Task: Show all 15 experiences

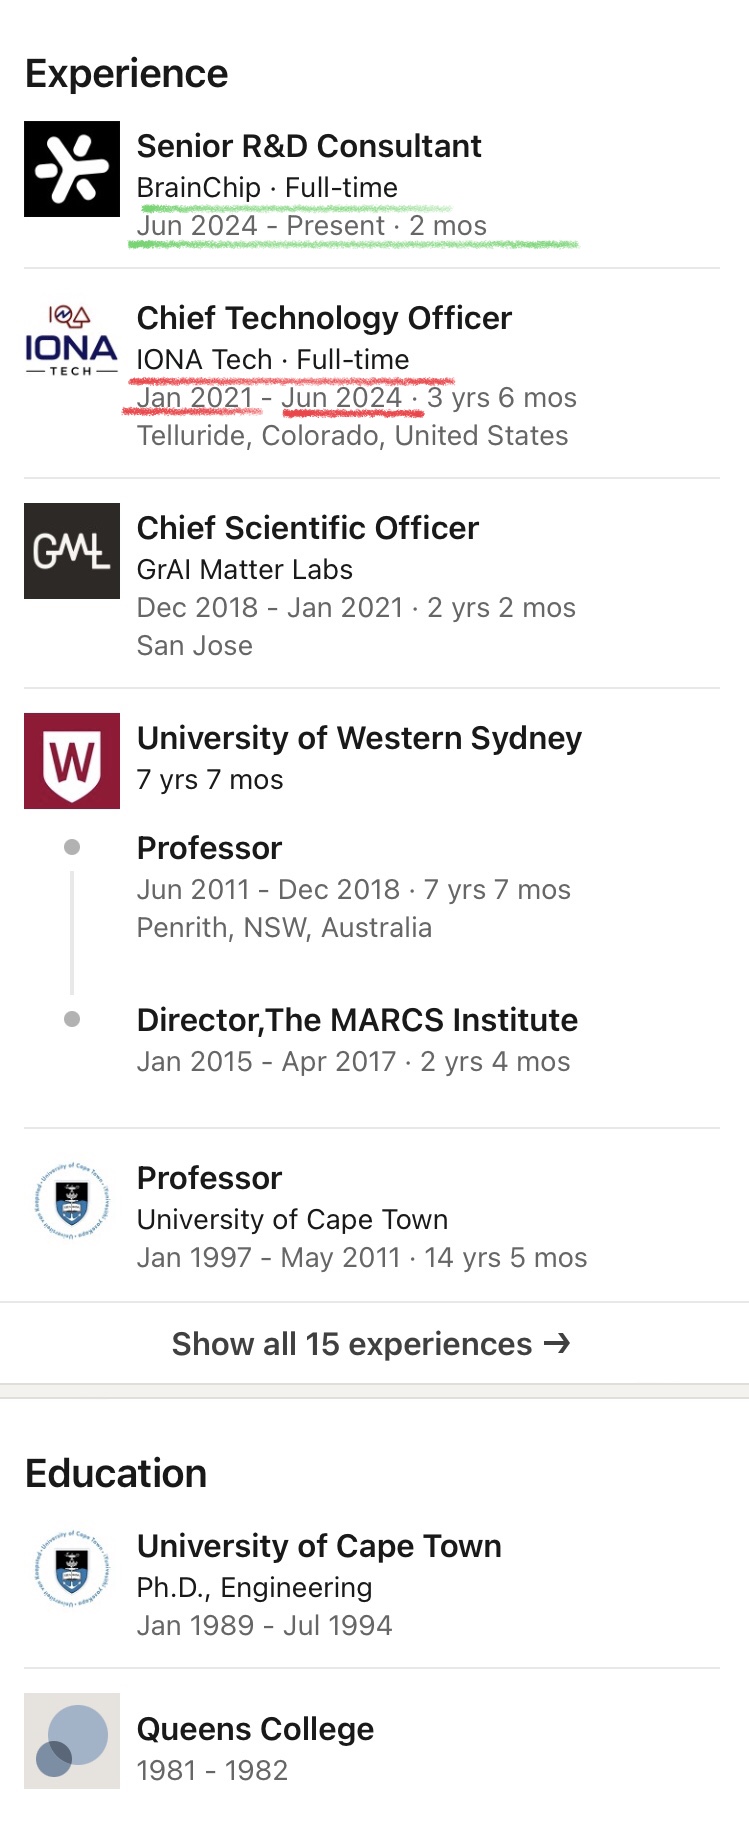Action: pyautogui.click(x=352, y=1344)
